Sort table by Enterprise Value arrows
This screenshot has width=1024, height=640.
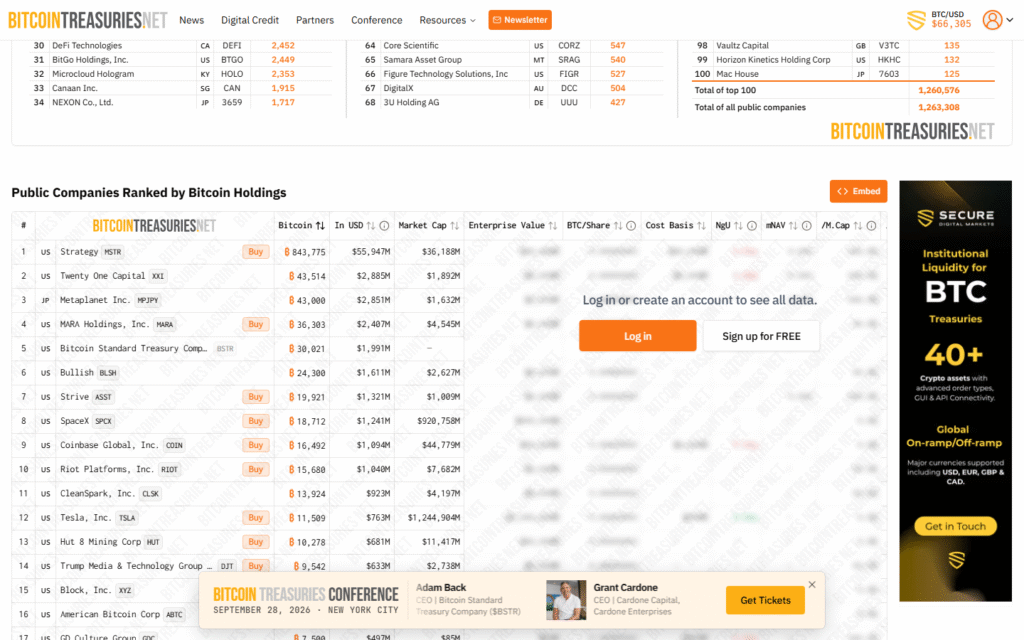click(x=552, y=225)
